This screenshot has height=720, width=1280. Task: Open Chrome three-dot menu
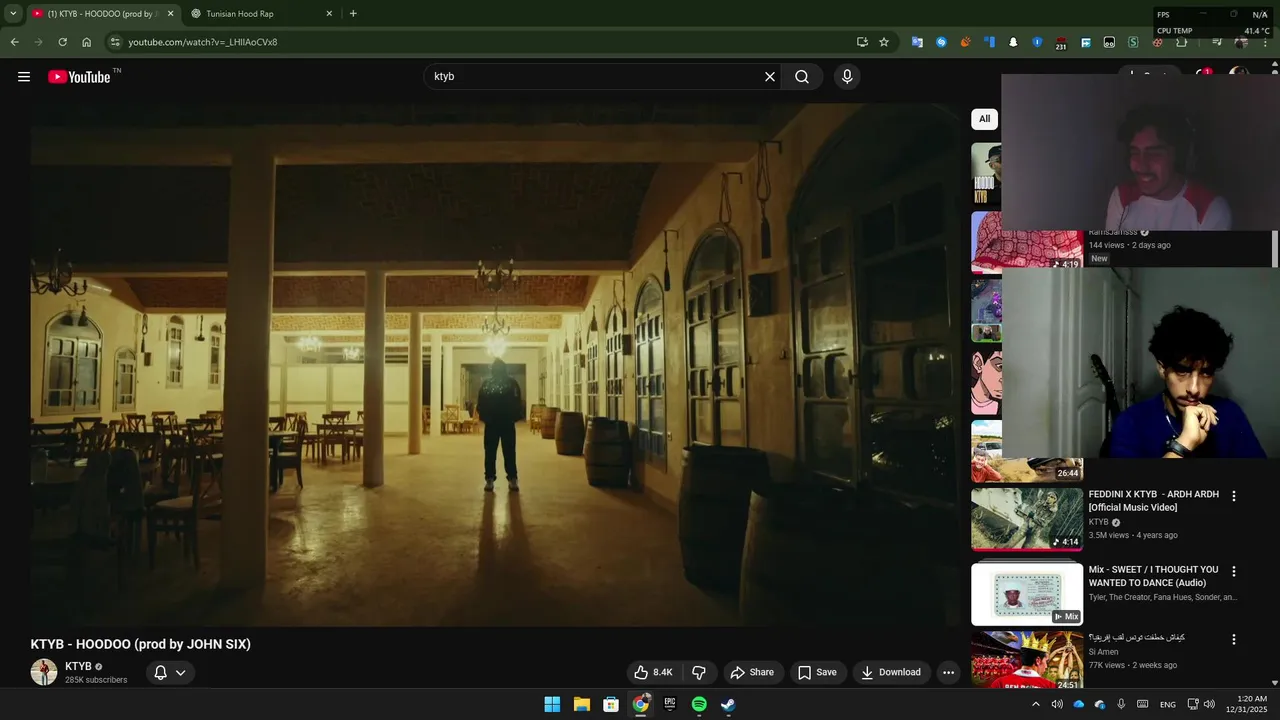click(x=1266, y=42)
